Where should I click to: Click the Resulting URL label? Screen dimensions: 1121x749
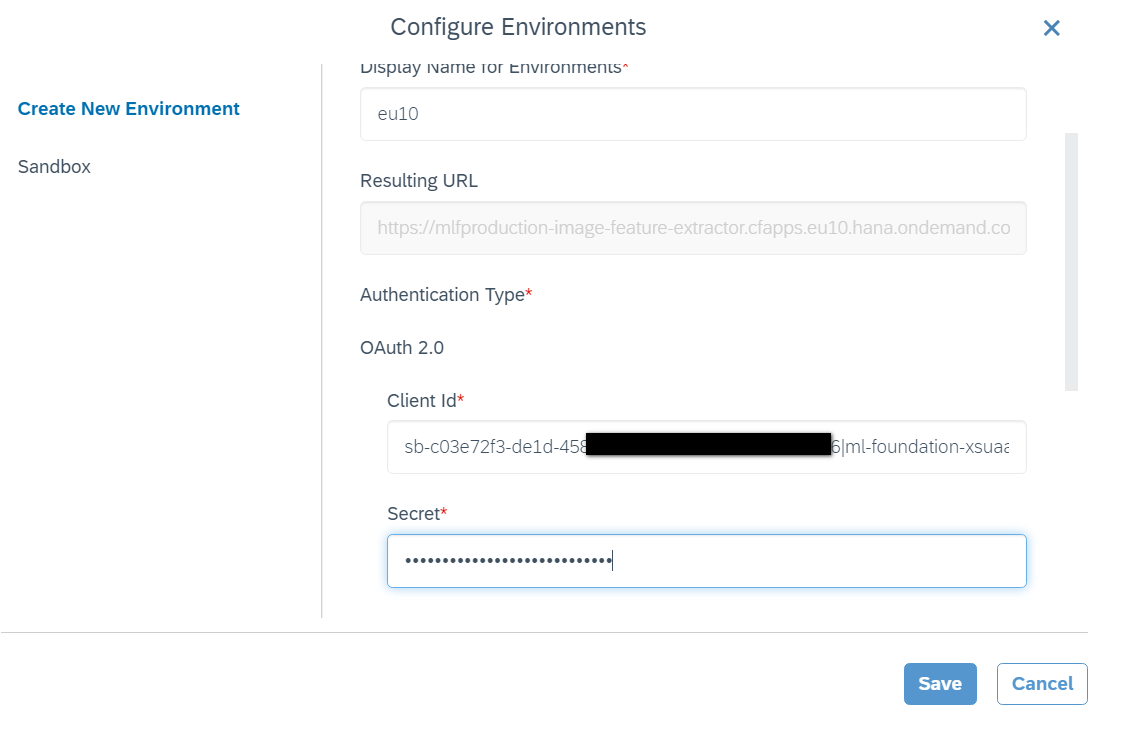click(x=419, y=181)
